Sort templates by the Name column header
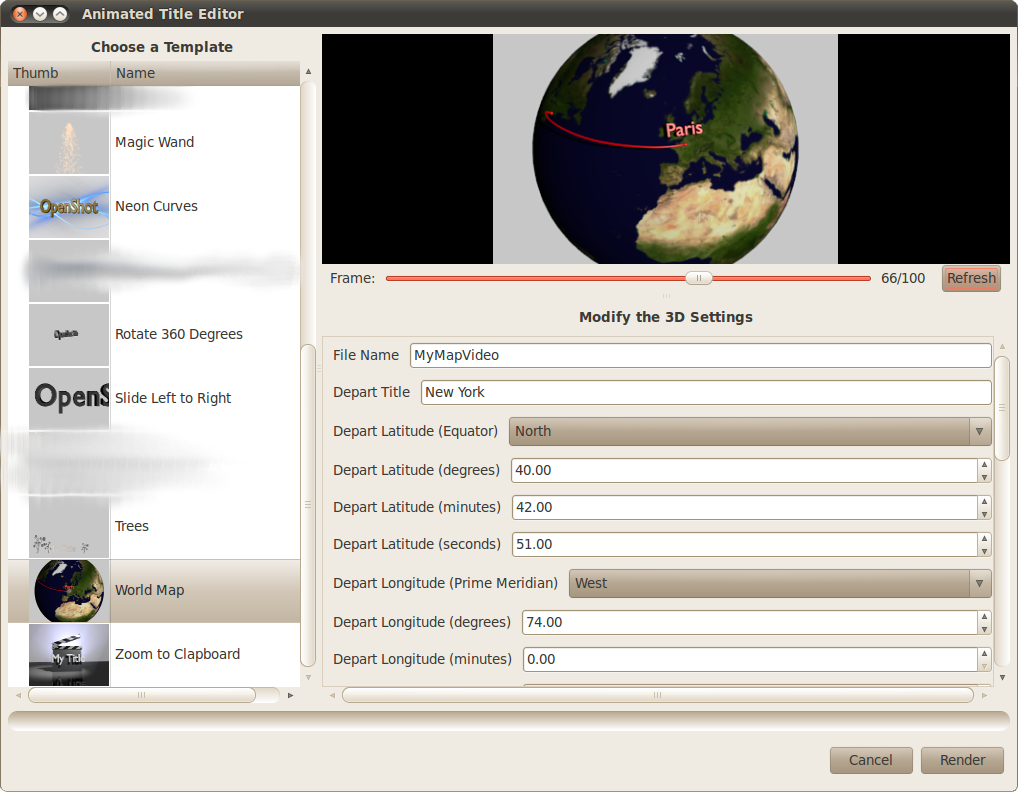Viewport: 1018px width, 792px height. click(x=204, y=73)
